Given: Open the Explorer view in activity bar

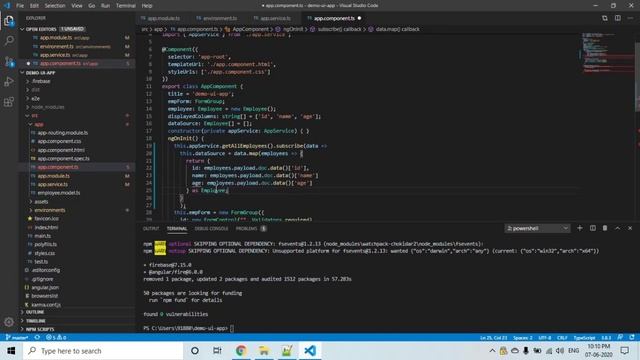Looking at the screenshot, I should (x=9, y=21).
